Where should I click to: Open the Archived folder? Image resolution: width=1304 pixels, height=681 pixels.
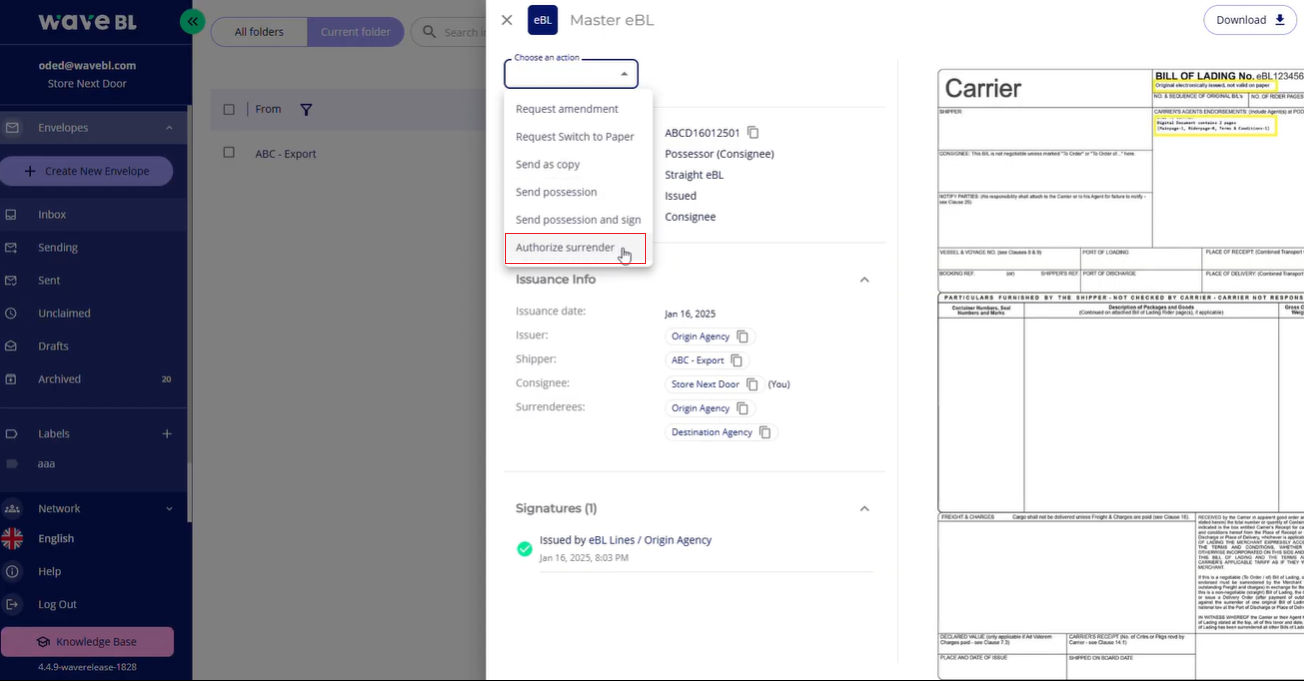pos(94,379)
